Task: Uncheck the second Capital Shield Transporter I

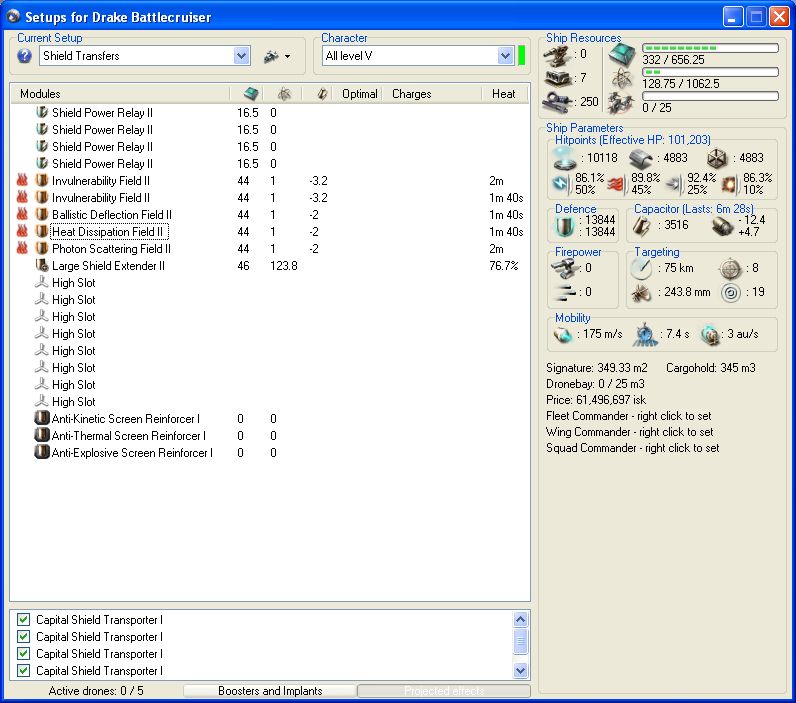Action: point(23,636)
